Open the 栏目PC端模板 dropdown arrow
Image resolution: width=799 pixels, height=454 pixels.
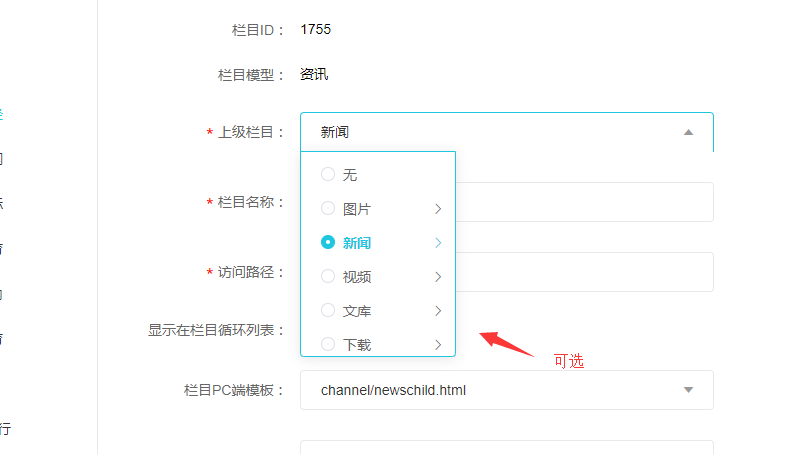click(688, 390)
